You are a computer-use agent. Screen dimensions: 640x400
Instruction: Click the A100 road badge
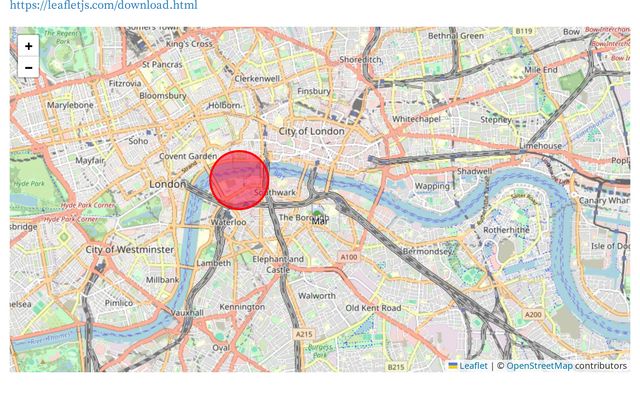(349, 257)
